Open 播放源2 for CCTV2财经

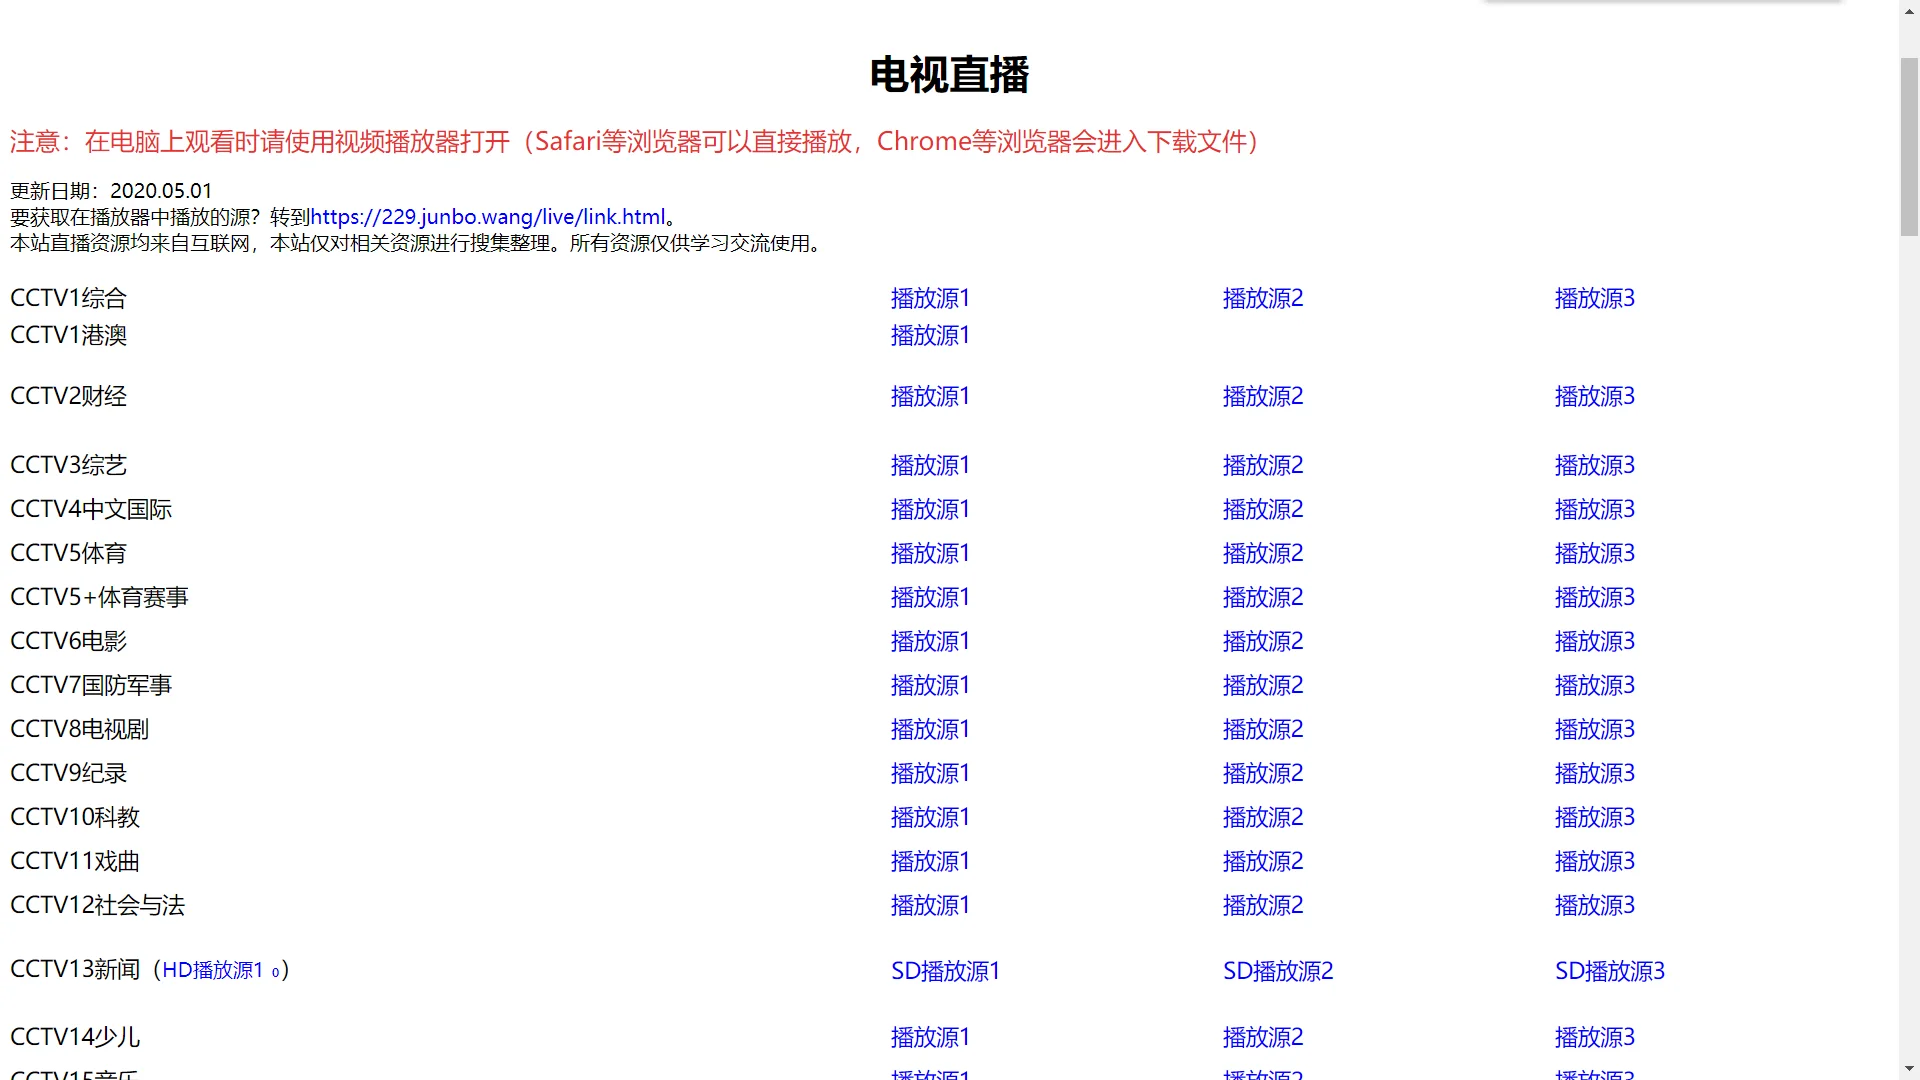(1262, 396)
